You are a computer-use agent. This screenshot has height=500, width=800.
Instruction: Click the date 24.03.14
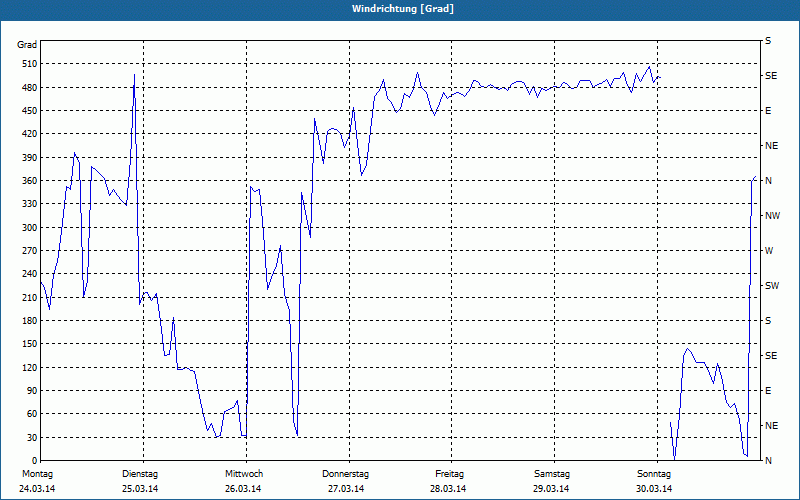click(37, 489)
